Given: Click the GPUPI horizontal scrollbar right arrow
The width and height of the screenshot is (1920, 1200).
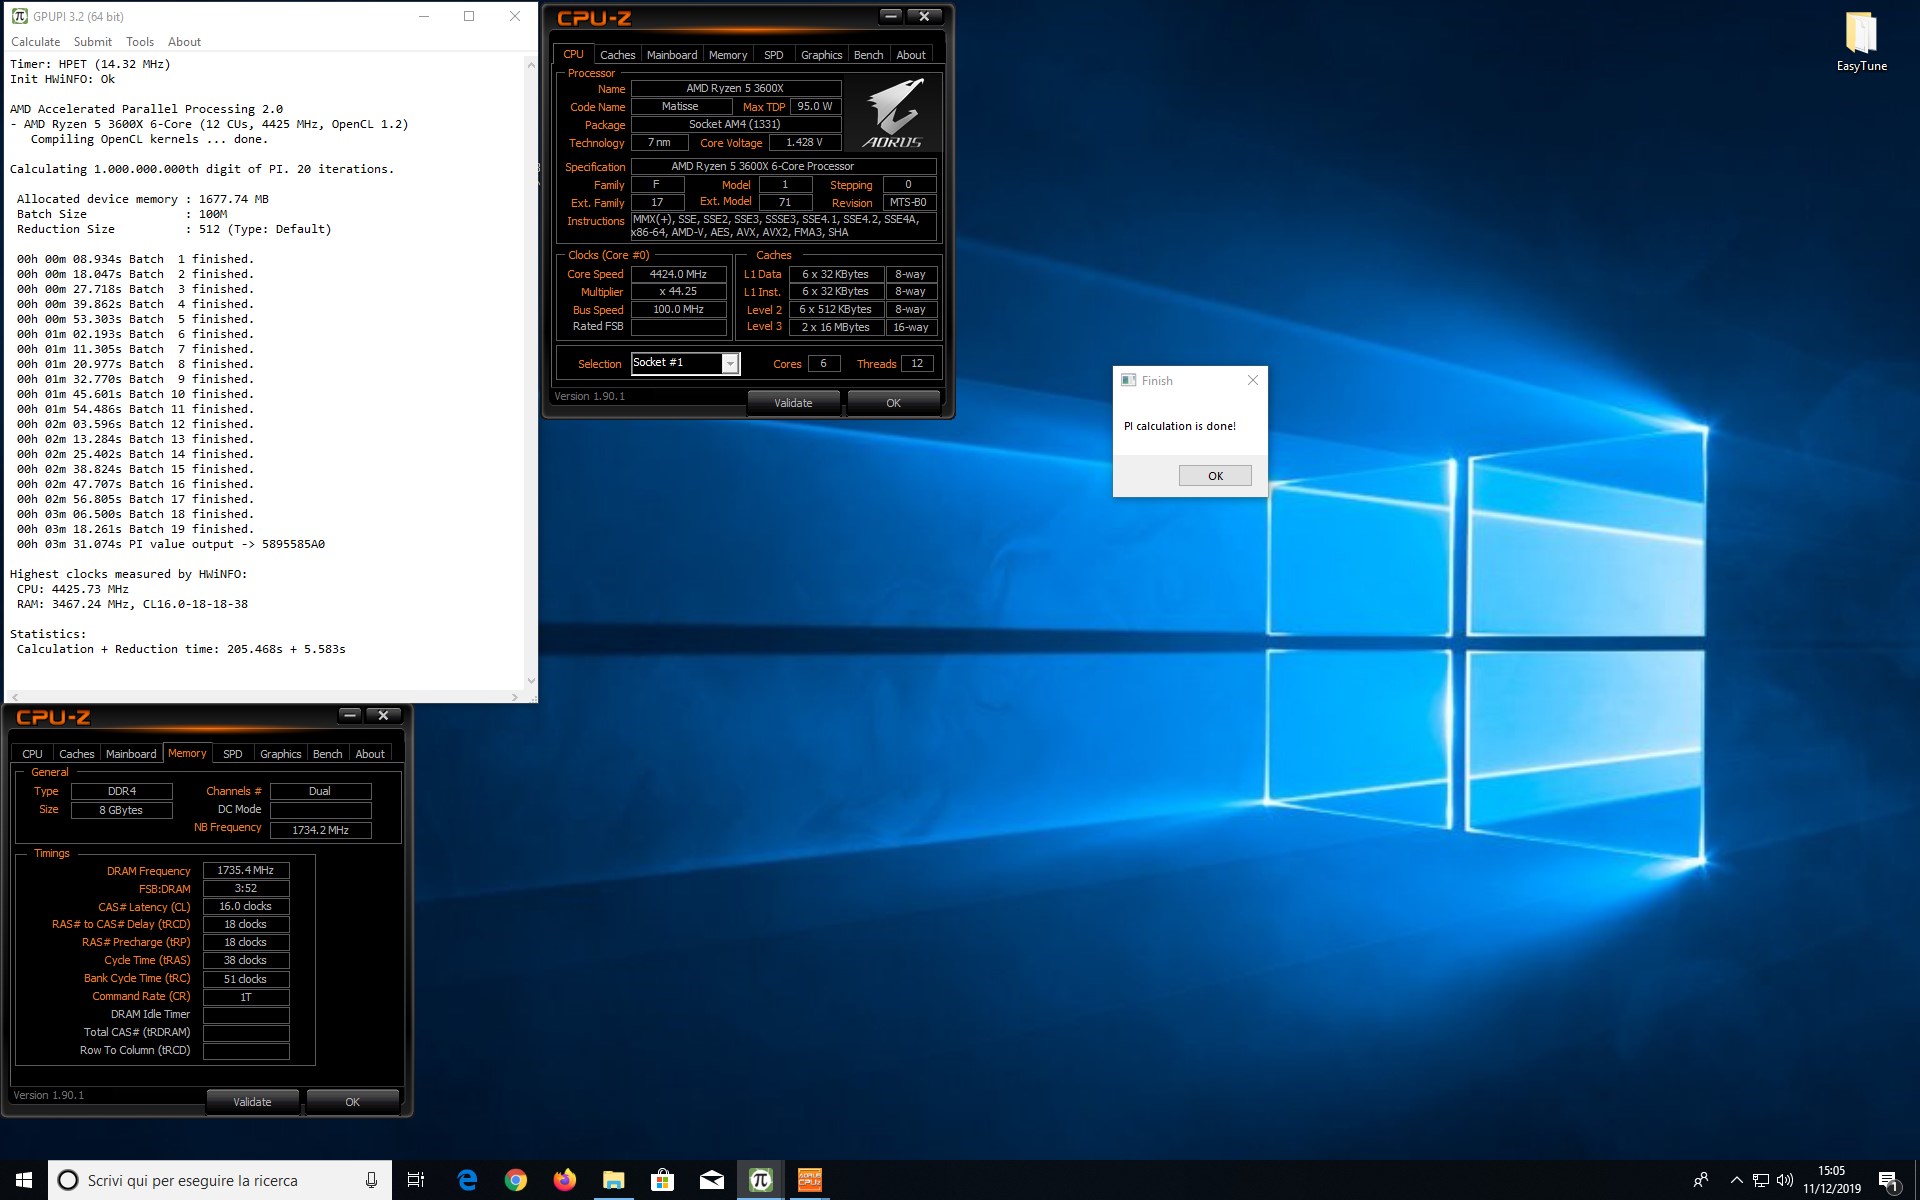Looking at the screenshot, I should [515, 696].
